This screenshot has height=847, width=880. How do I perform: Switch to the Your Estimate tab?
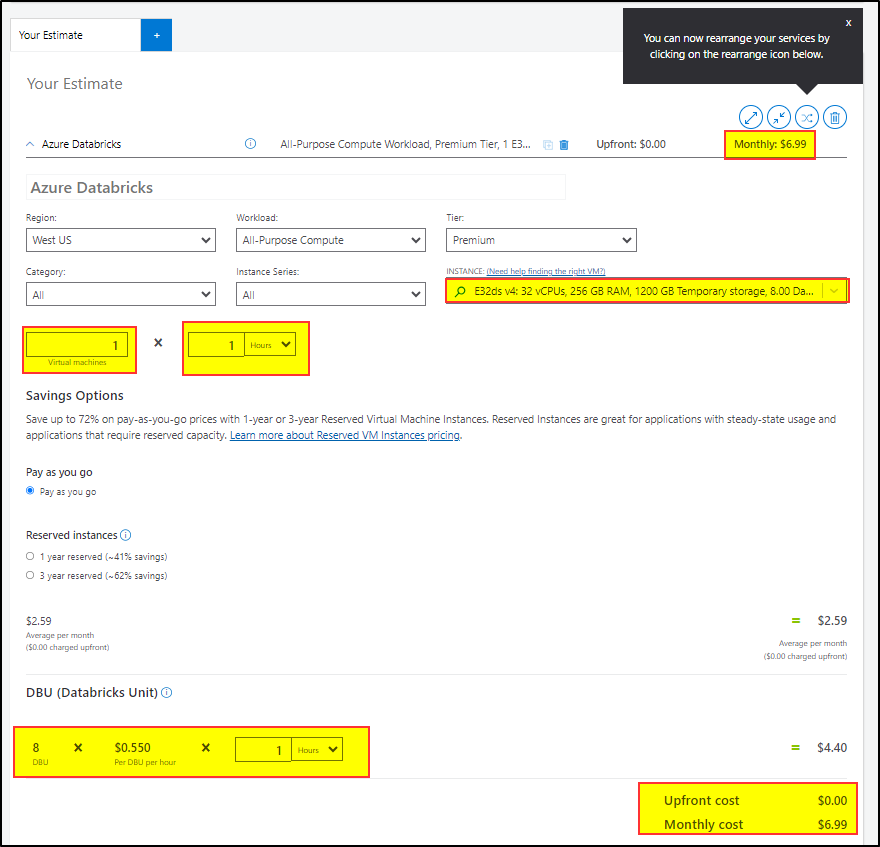[75, 35]
